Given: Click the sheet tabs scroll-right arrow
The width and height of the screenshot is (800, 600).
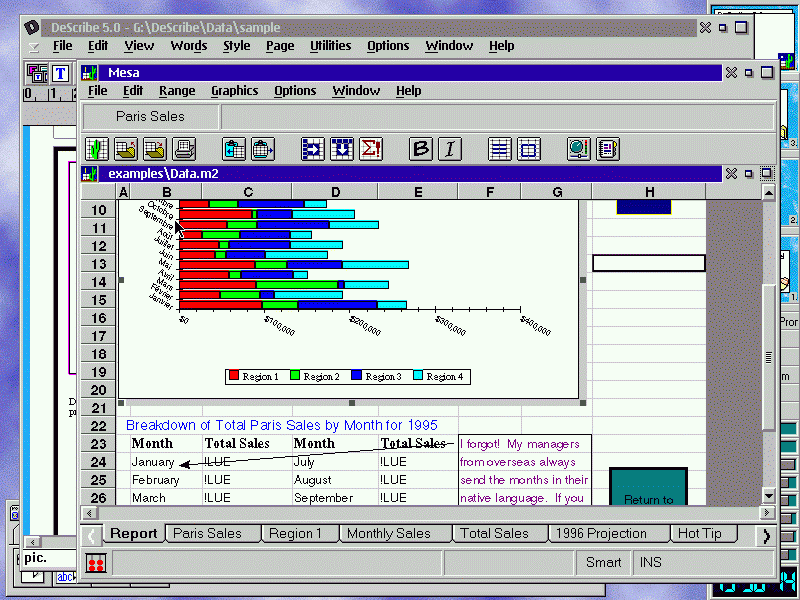Looking at the screenshot, I should pos(766,535).
